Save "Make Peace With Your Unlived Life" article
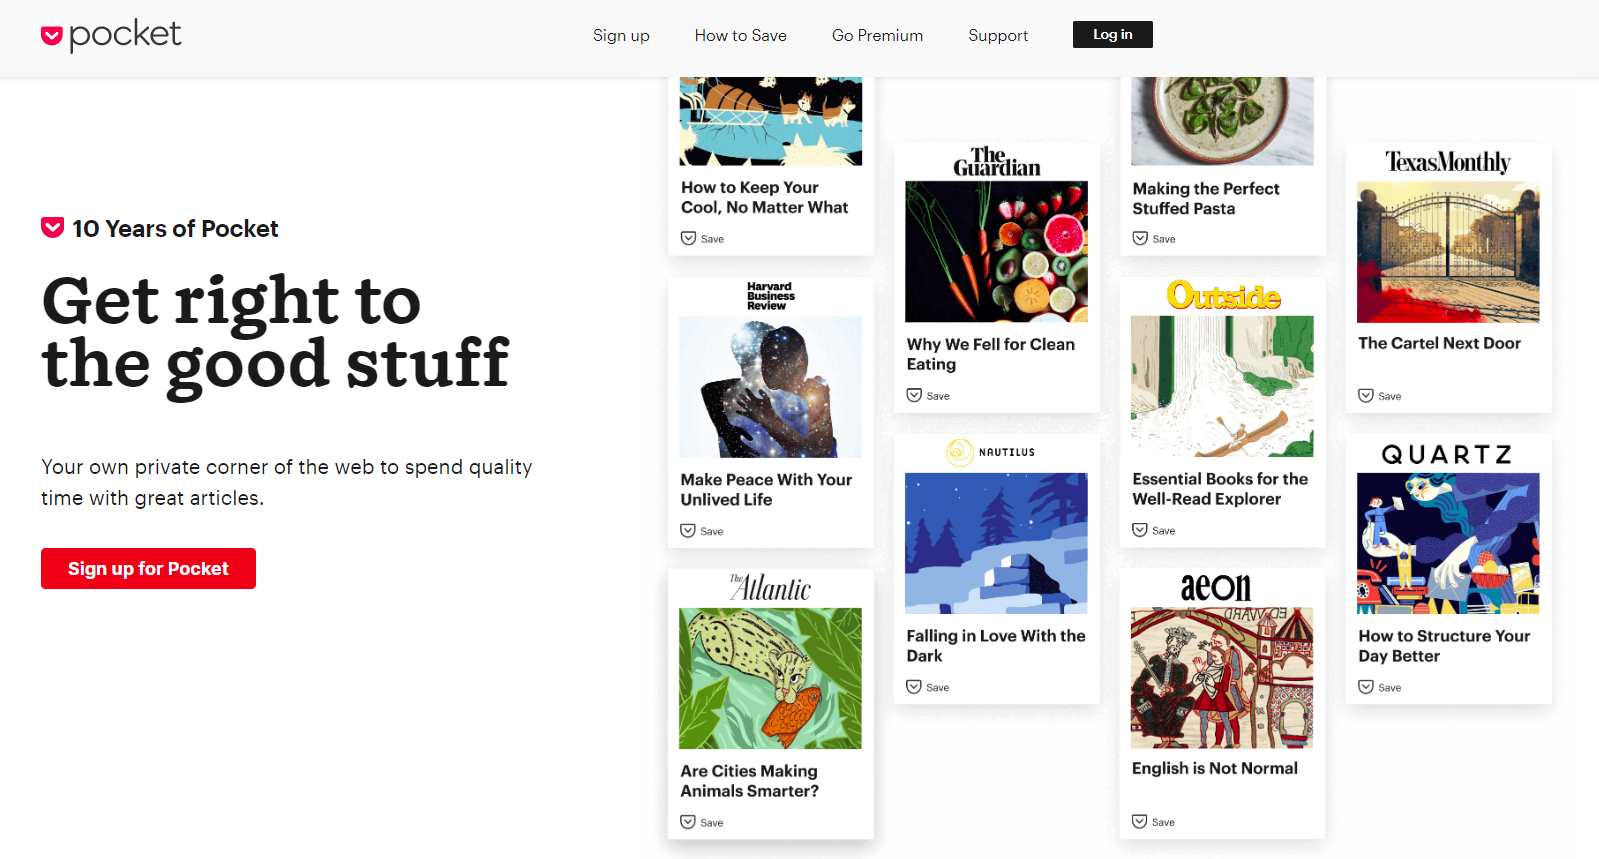This screenshot has height=859, width=1599. 702,531
